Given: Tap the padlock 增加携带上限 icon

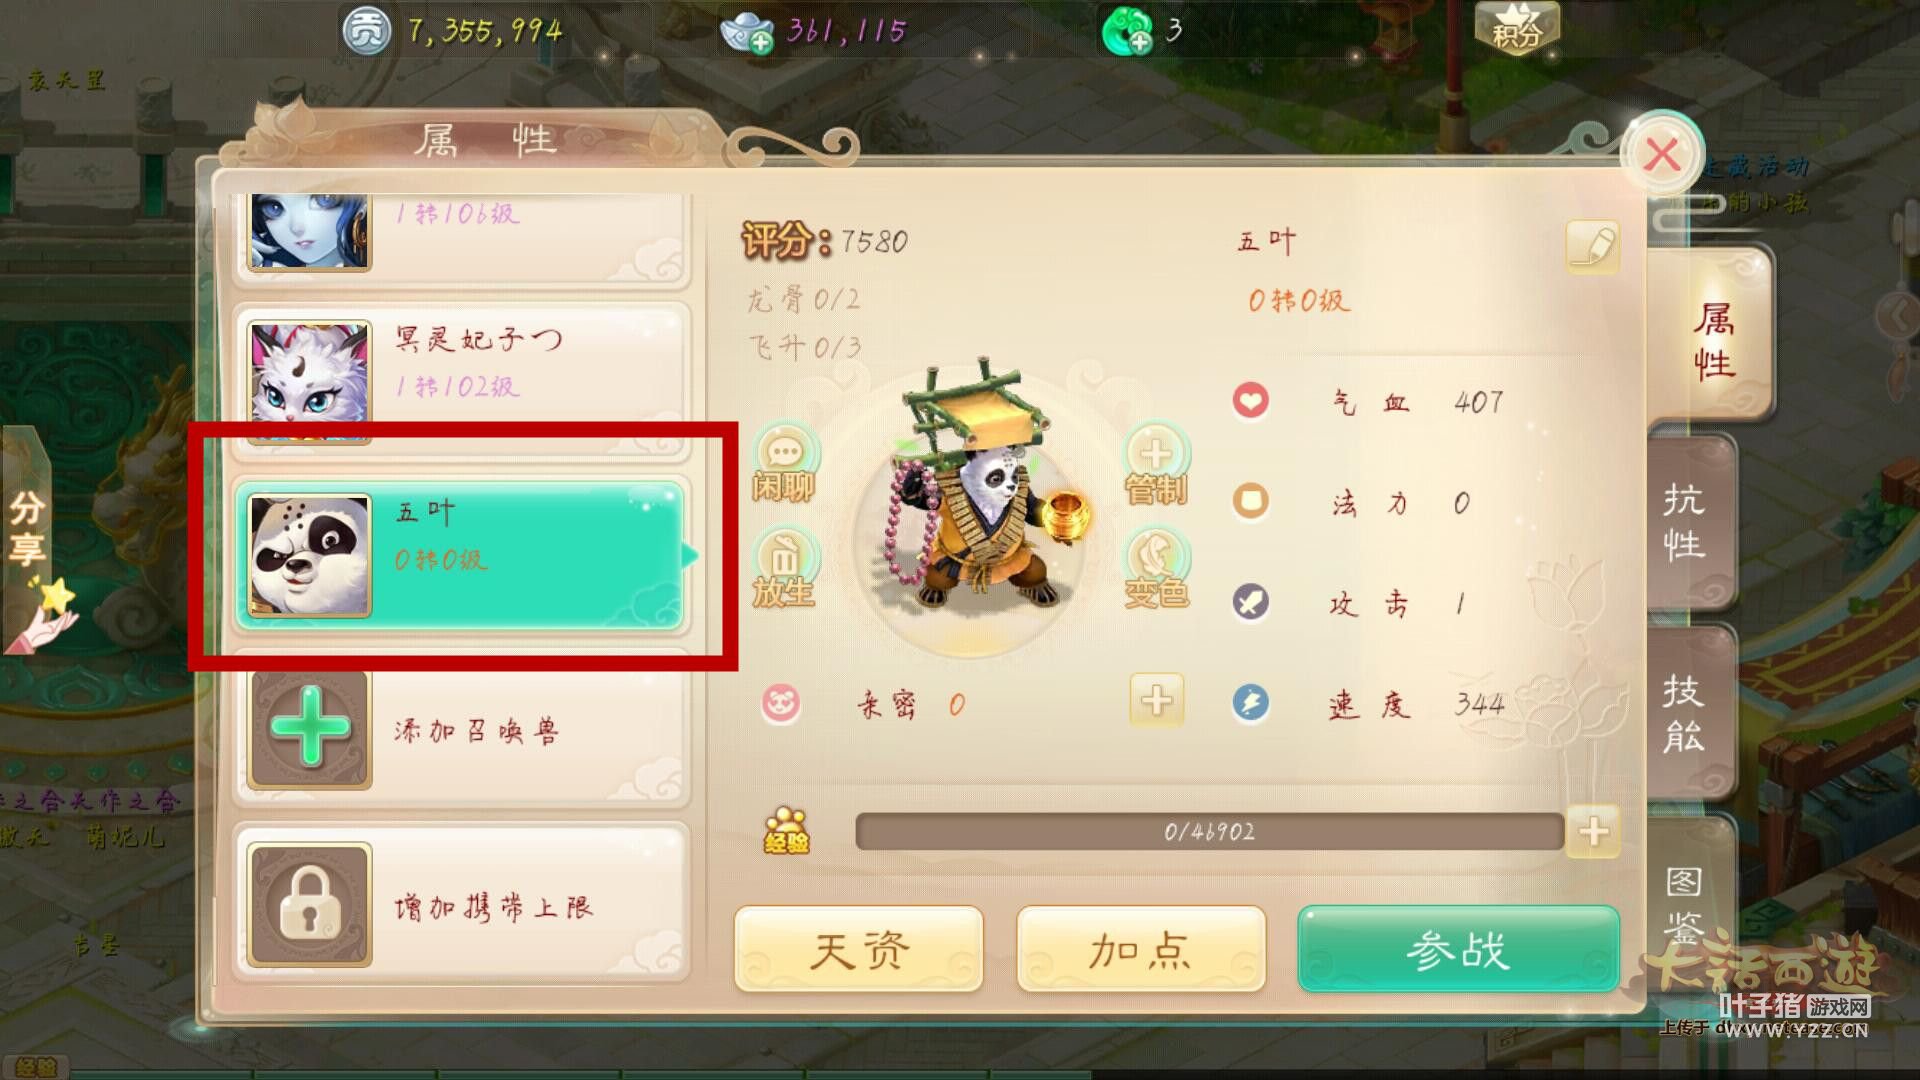Looking at the screenshot, I should click(x=310, y=904).
